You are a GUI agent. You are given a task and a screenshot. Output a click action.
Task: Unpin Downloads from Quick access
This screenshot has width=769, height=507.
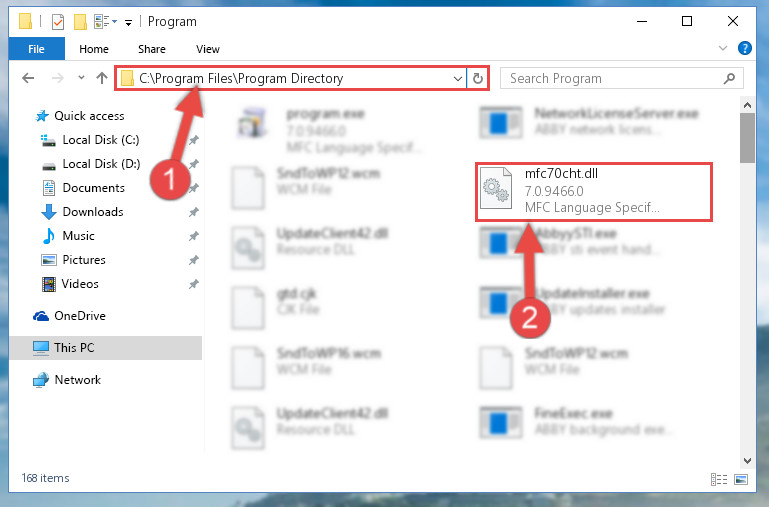pyautogui.click(x=194, y=212)
